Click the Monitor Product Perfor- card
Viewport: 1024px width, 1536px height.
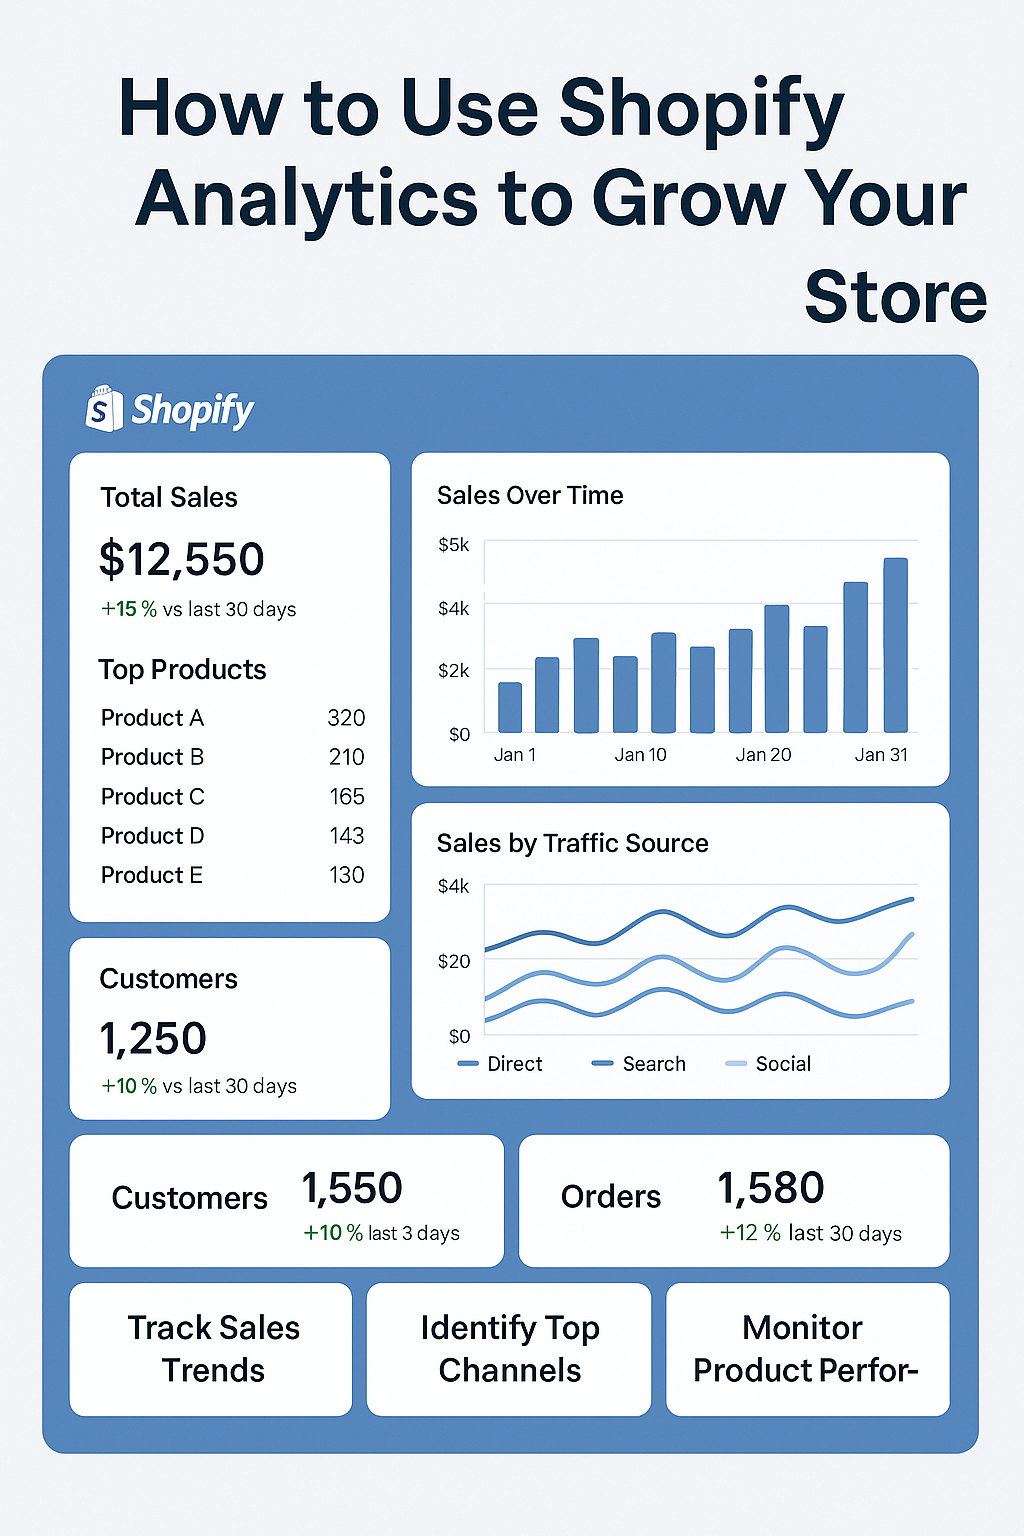click(x=807, y=1349)
